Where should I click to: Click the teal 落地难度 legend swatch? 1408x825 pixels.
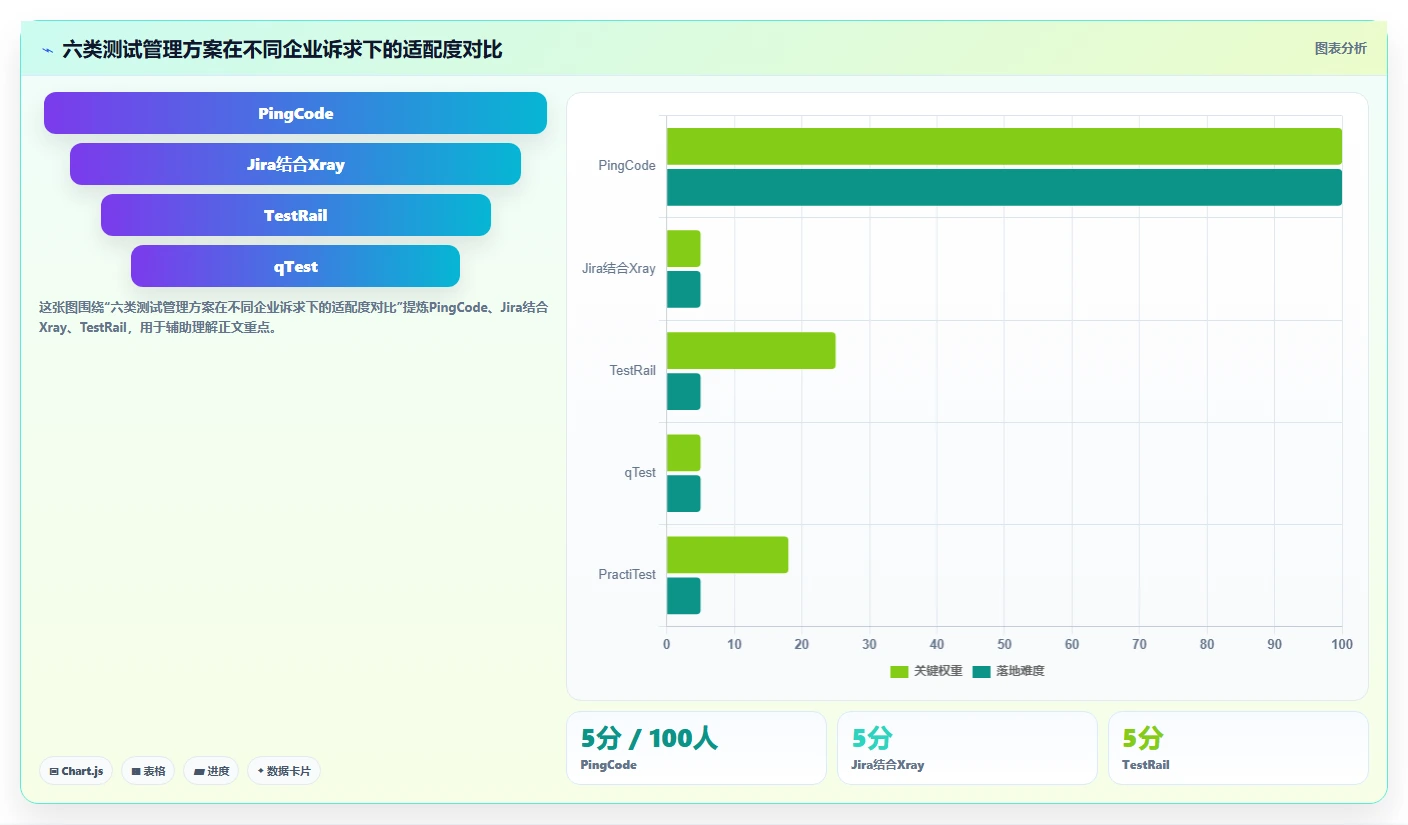click(982, 671)
